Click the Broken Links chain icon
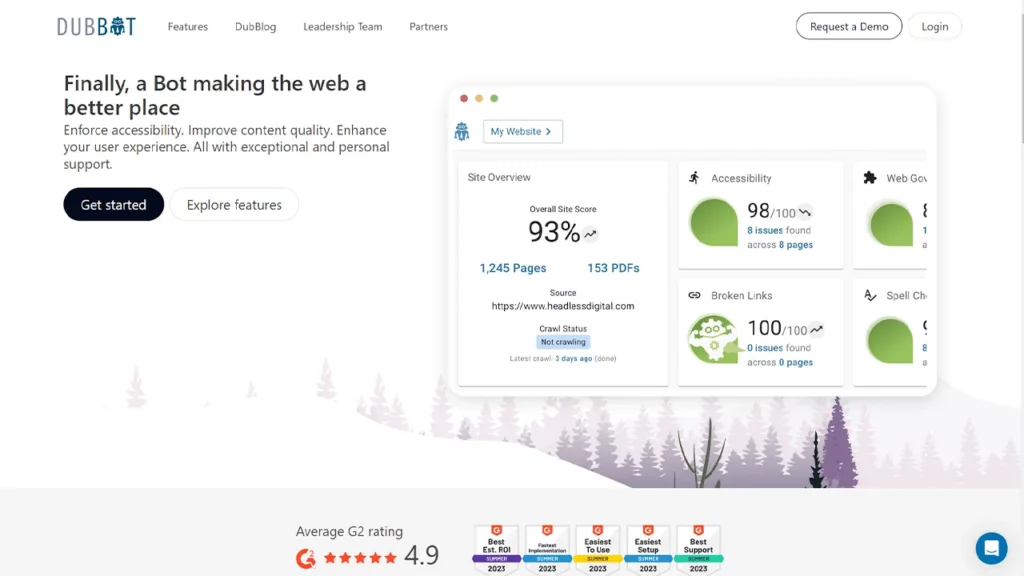This screenshot has width=1024, height=576. point(694,296)
